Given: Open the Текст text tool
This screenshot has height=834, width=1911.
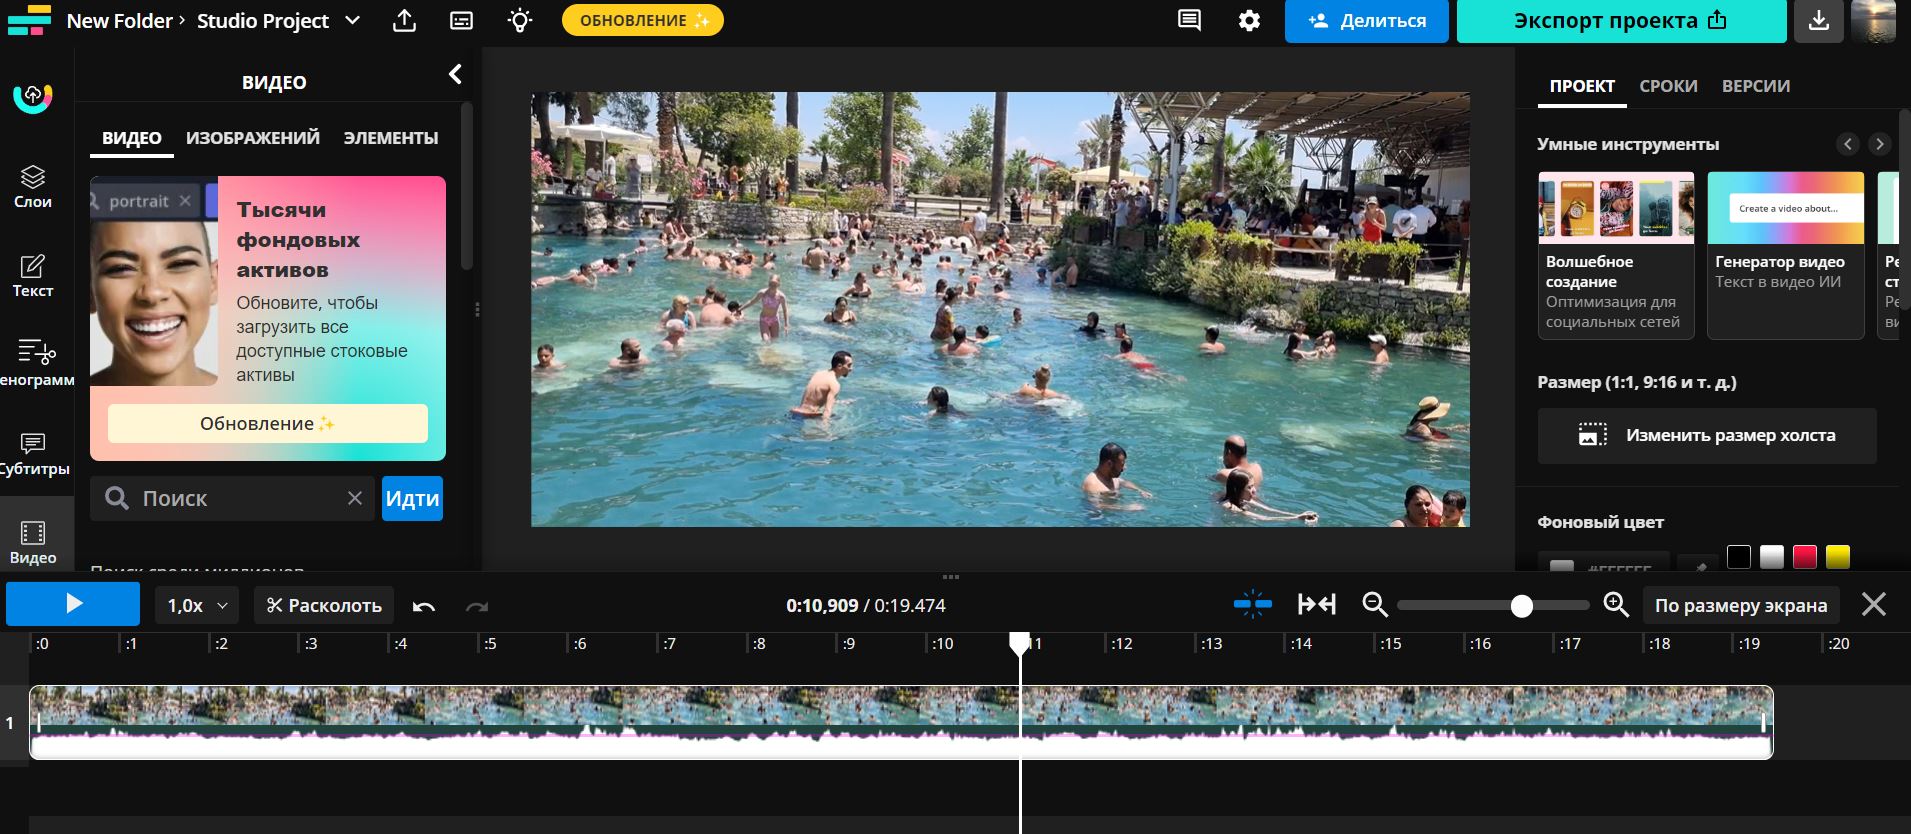Looking at the screenshot, I should pyautogui.click(x=33, y=276).
